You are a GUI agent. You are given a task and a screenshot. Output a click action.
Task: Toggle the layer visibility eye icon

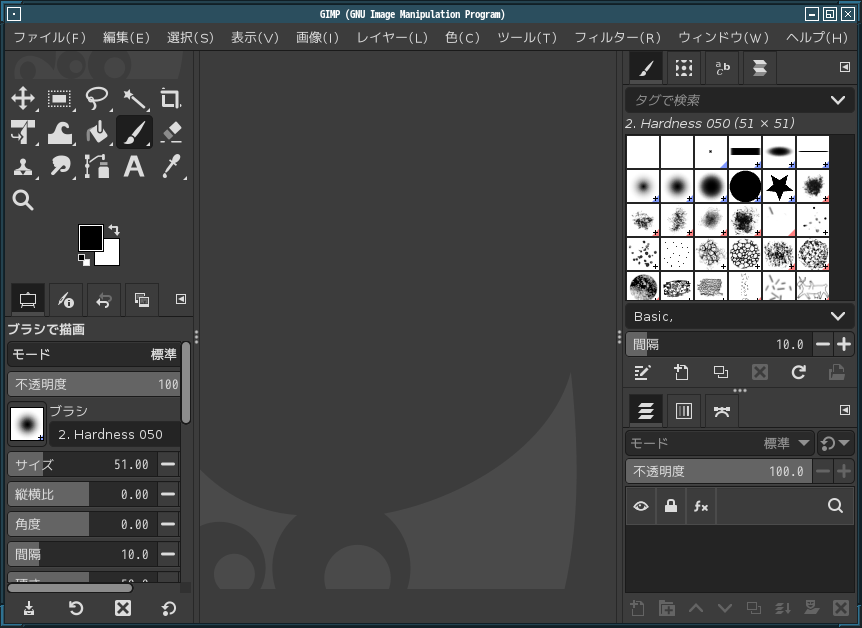pos(641,507)
